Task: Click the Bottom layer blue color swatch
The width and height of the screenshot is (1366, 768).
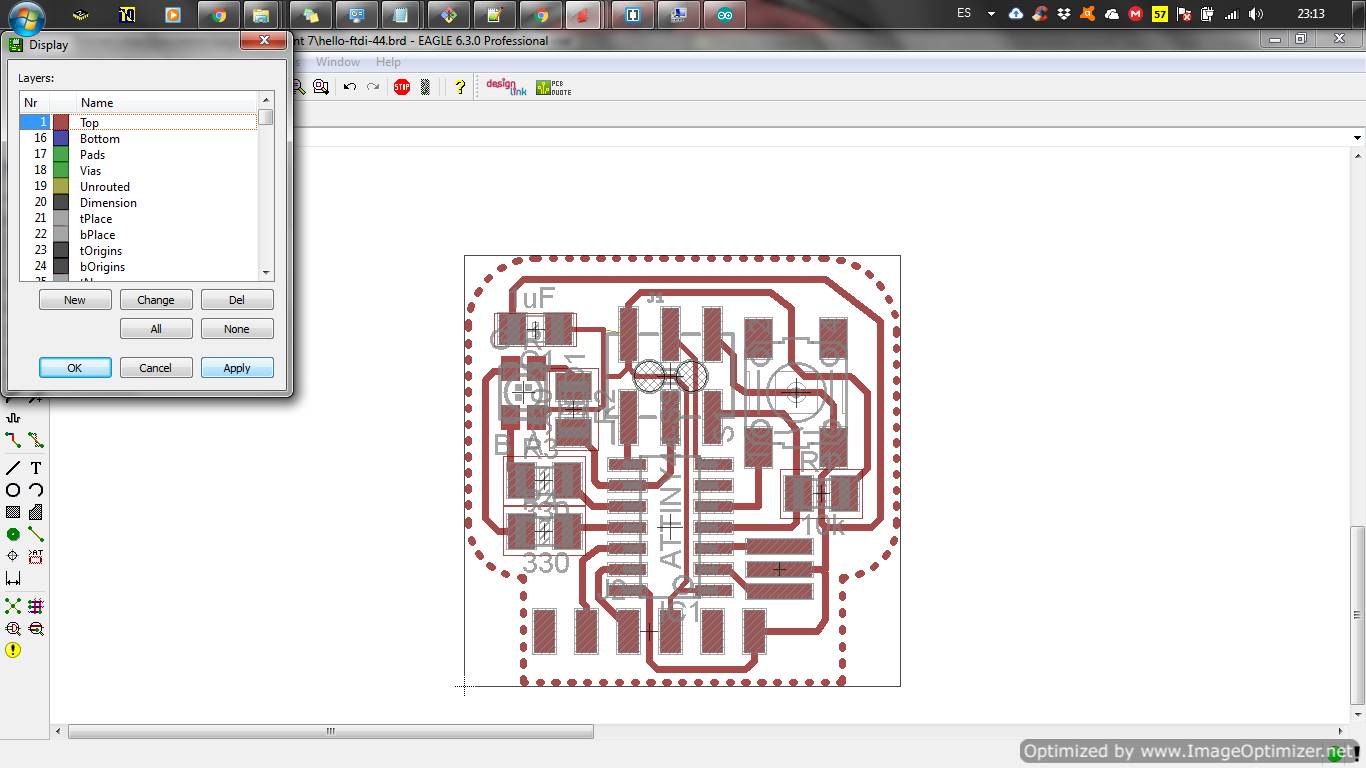Action: coord(61,138)
